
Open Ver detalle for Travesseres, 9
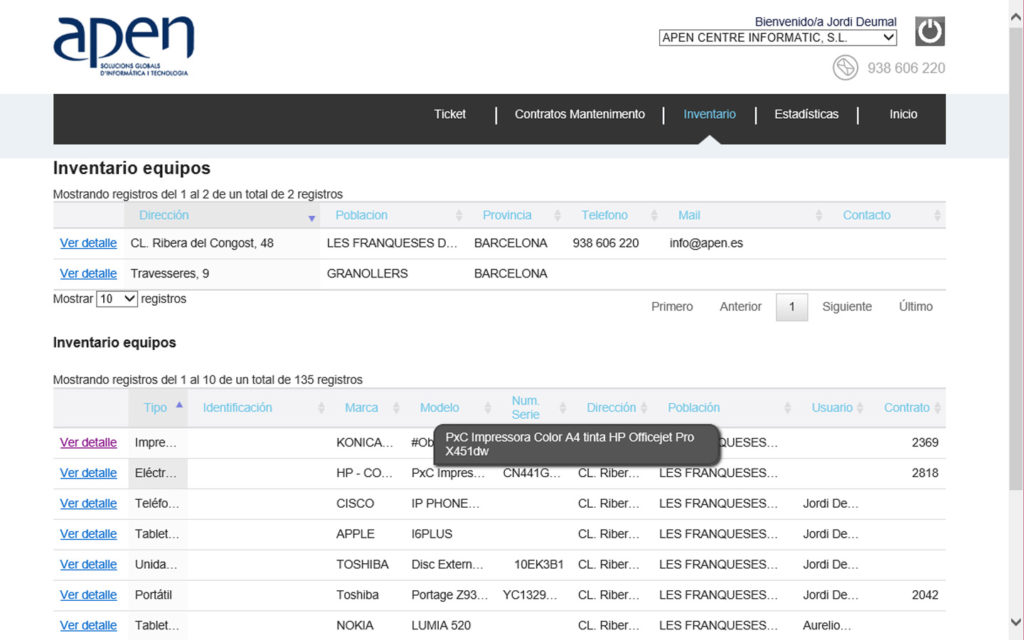pyautogui.click(x=88, y=274)
